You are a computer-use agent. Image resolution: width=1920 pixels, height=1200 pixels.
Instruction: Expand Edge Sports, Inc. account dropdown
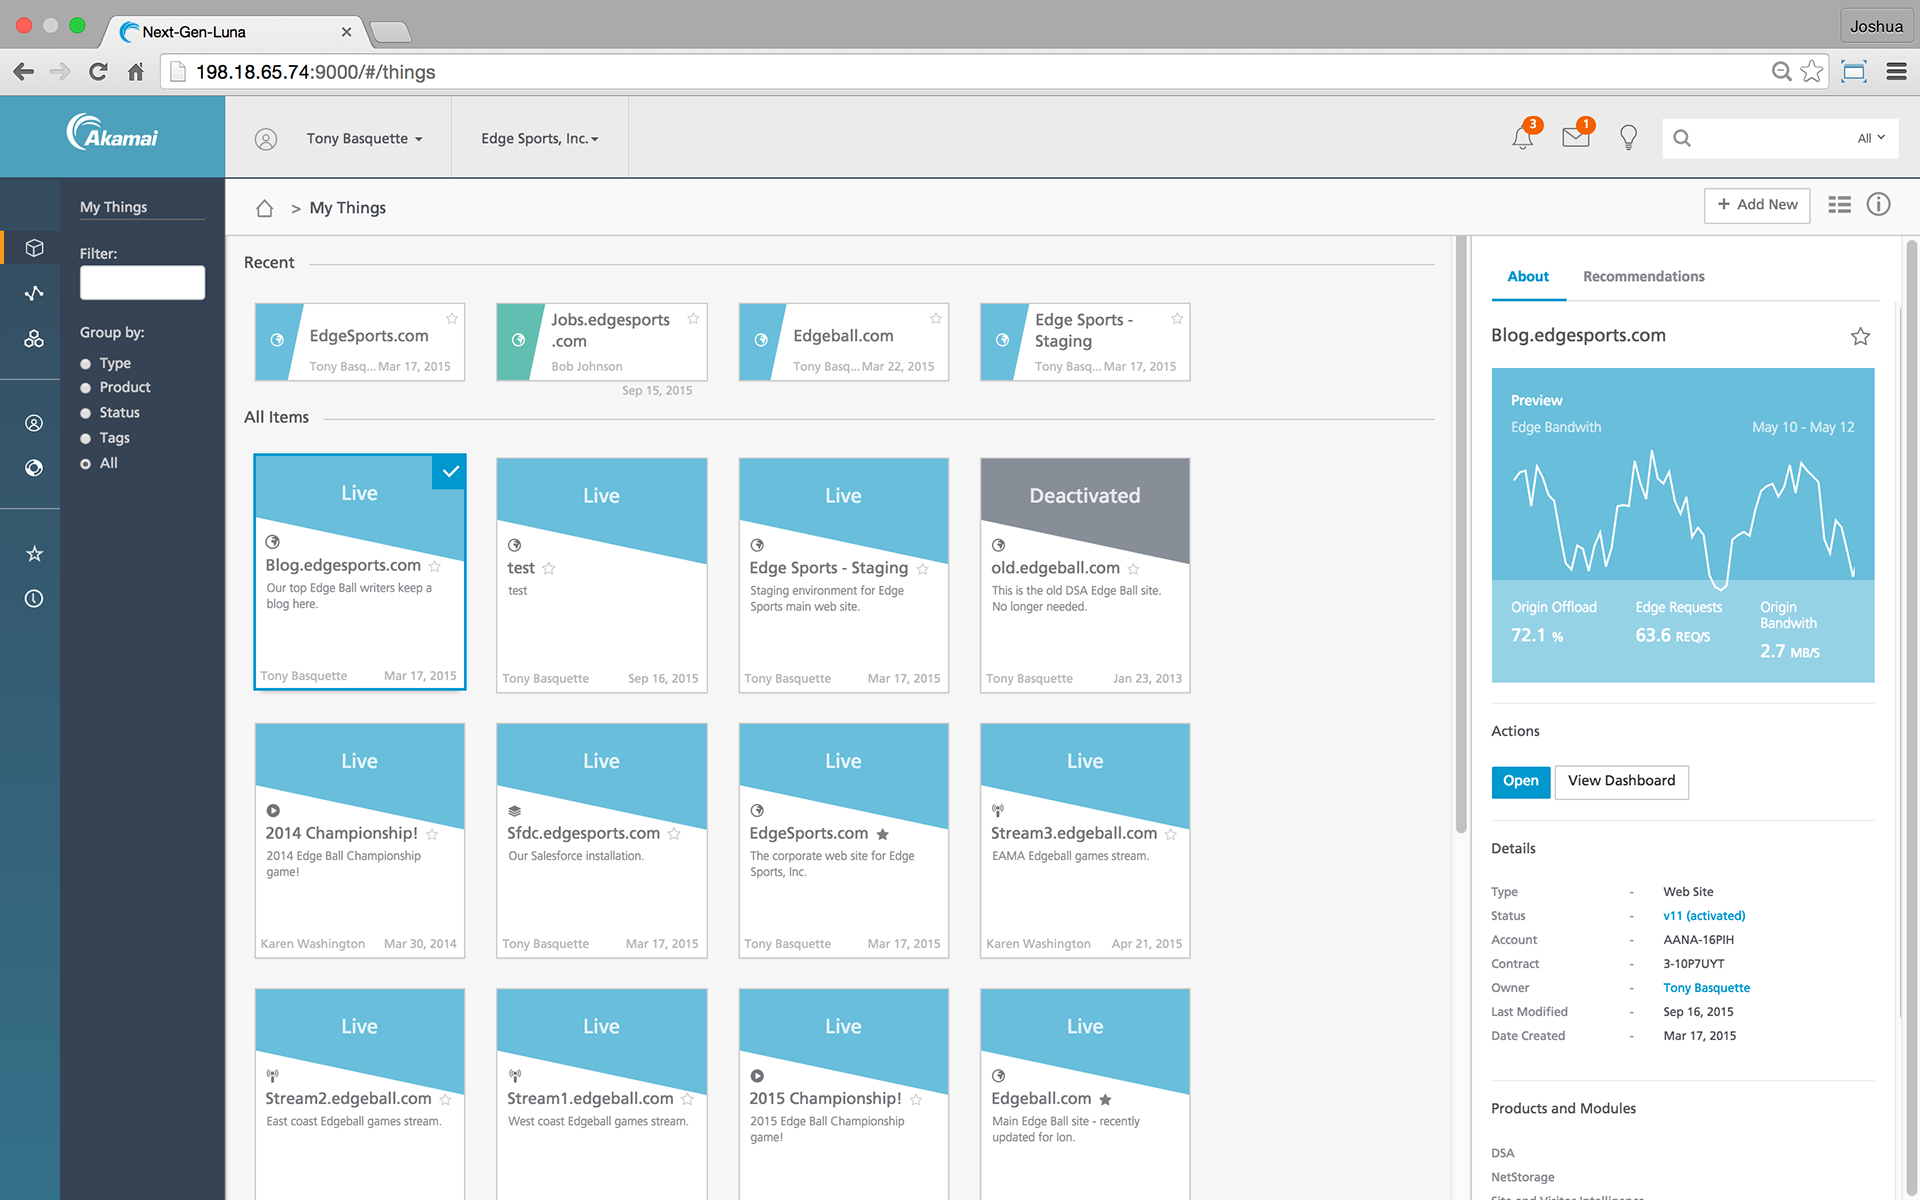(x=540, y=139)
